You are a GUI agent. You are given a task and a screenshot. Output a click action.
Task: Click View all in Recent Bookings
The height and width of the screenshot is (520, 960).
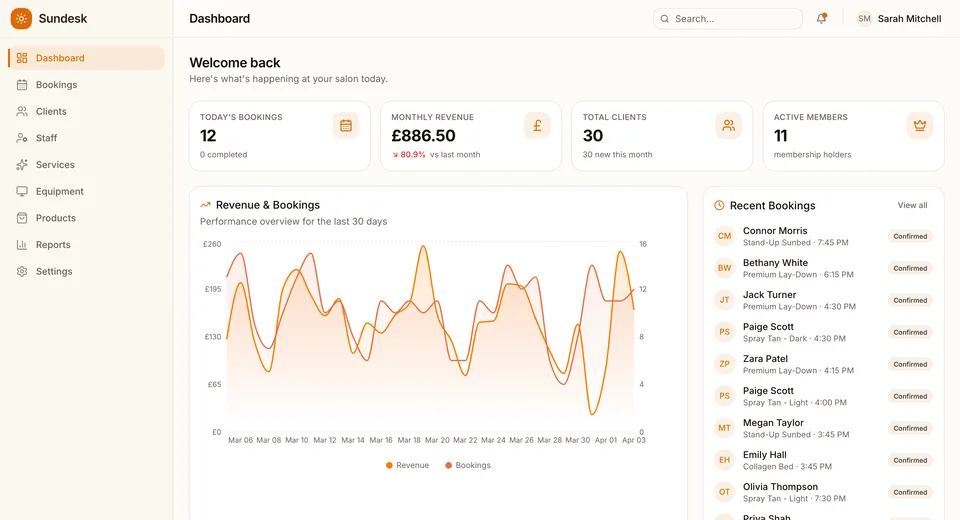pyautogui.click(x=912, y=205)
